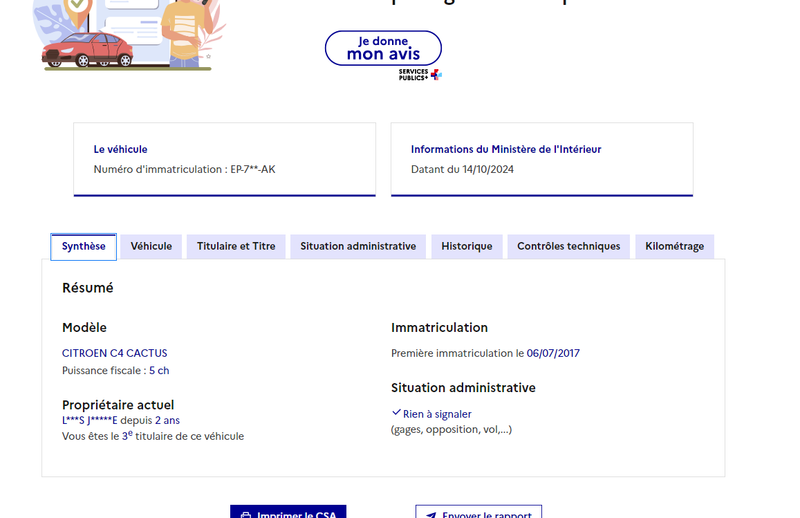Click the '5 ch' fiscal power value
The height and width of the screenshot is (518, 800).
(159, 371)
